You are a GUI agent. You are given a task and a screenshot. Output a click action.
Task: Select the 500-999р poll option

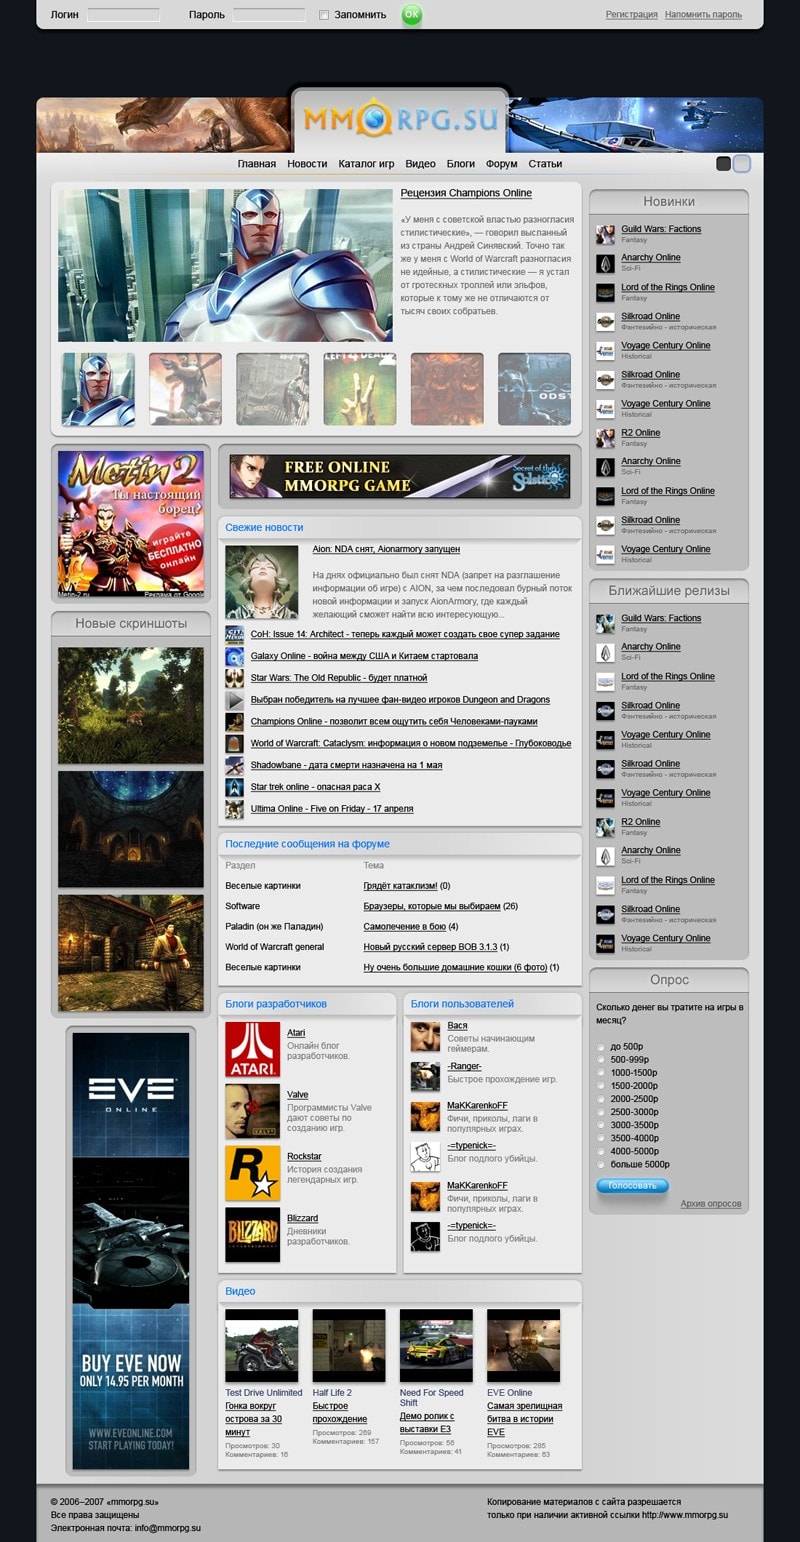601,1060
